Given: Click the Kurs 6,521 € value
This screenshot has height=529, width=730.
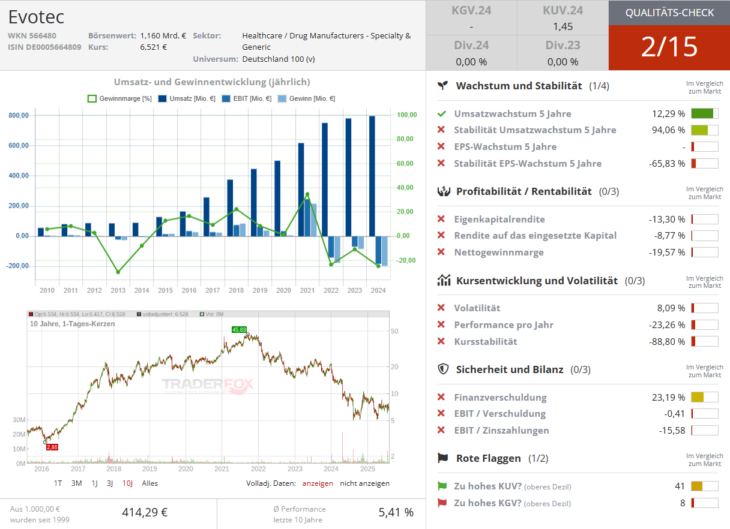Looking at the screenshot, I should pyautogui.click(x=153, y=47).
